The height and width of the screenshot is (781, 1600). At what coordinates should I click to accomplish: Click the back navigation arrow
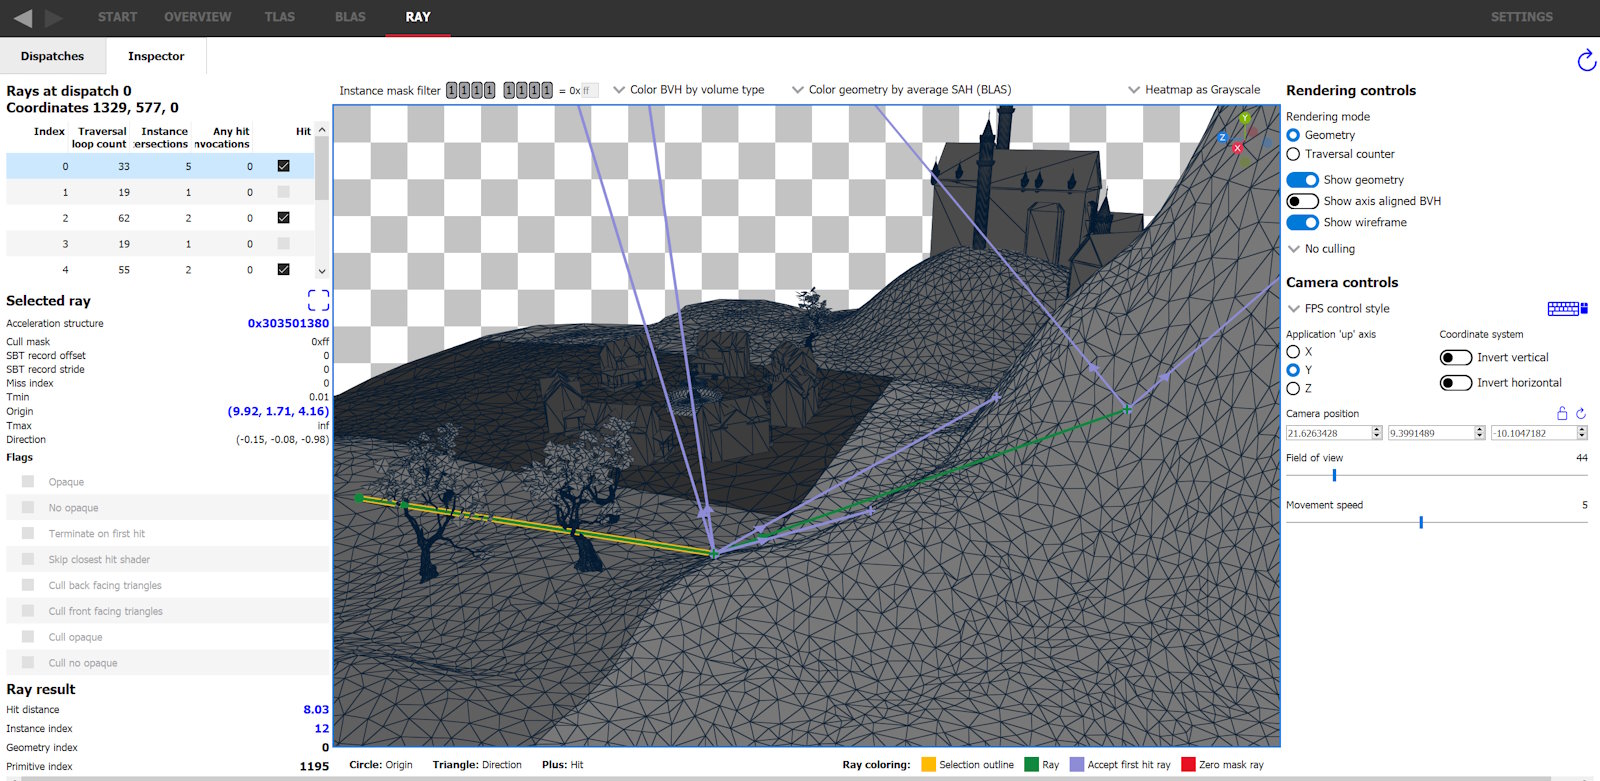click(23, 18)
